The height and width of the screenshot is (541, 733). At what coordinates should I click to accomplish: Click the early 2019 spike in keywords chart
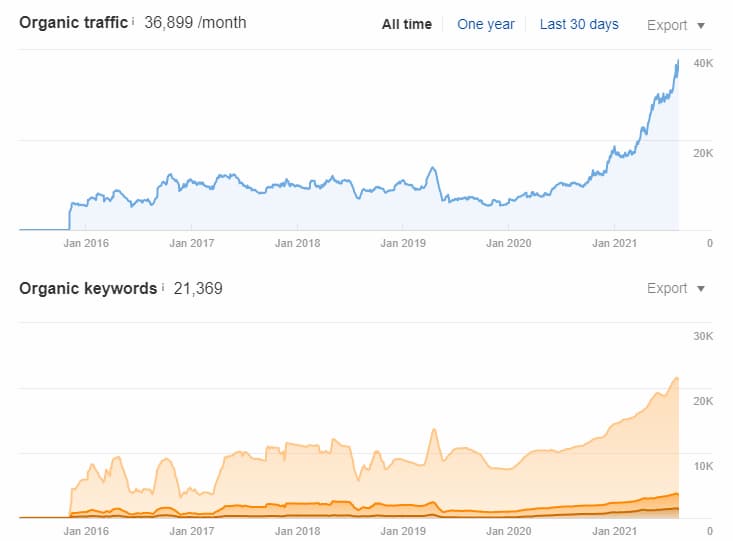434,430
